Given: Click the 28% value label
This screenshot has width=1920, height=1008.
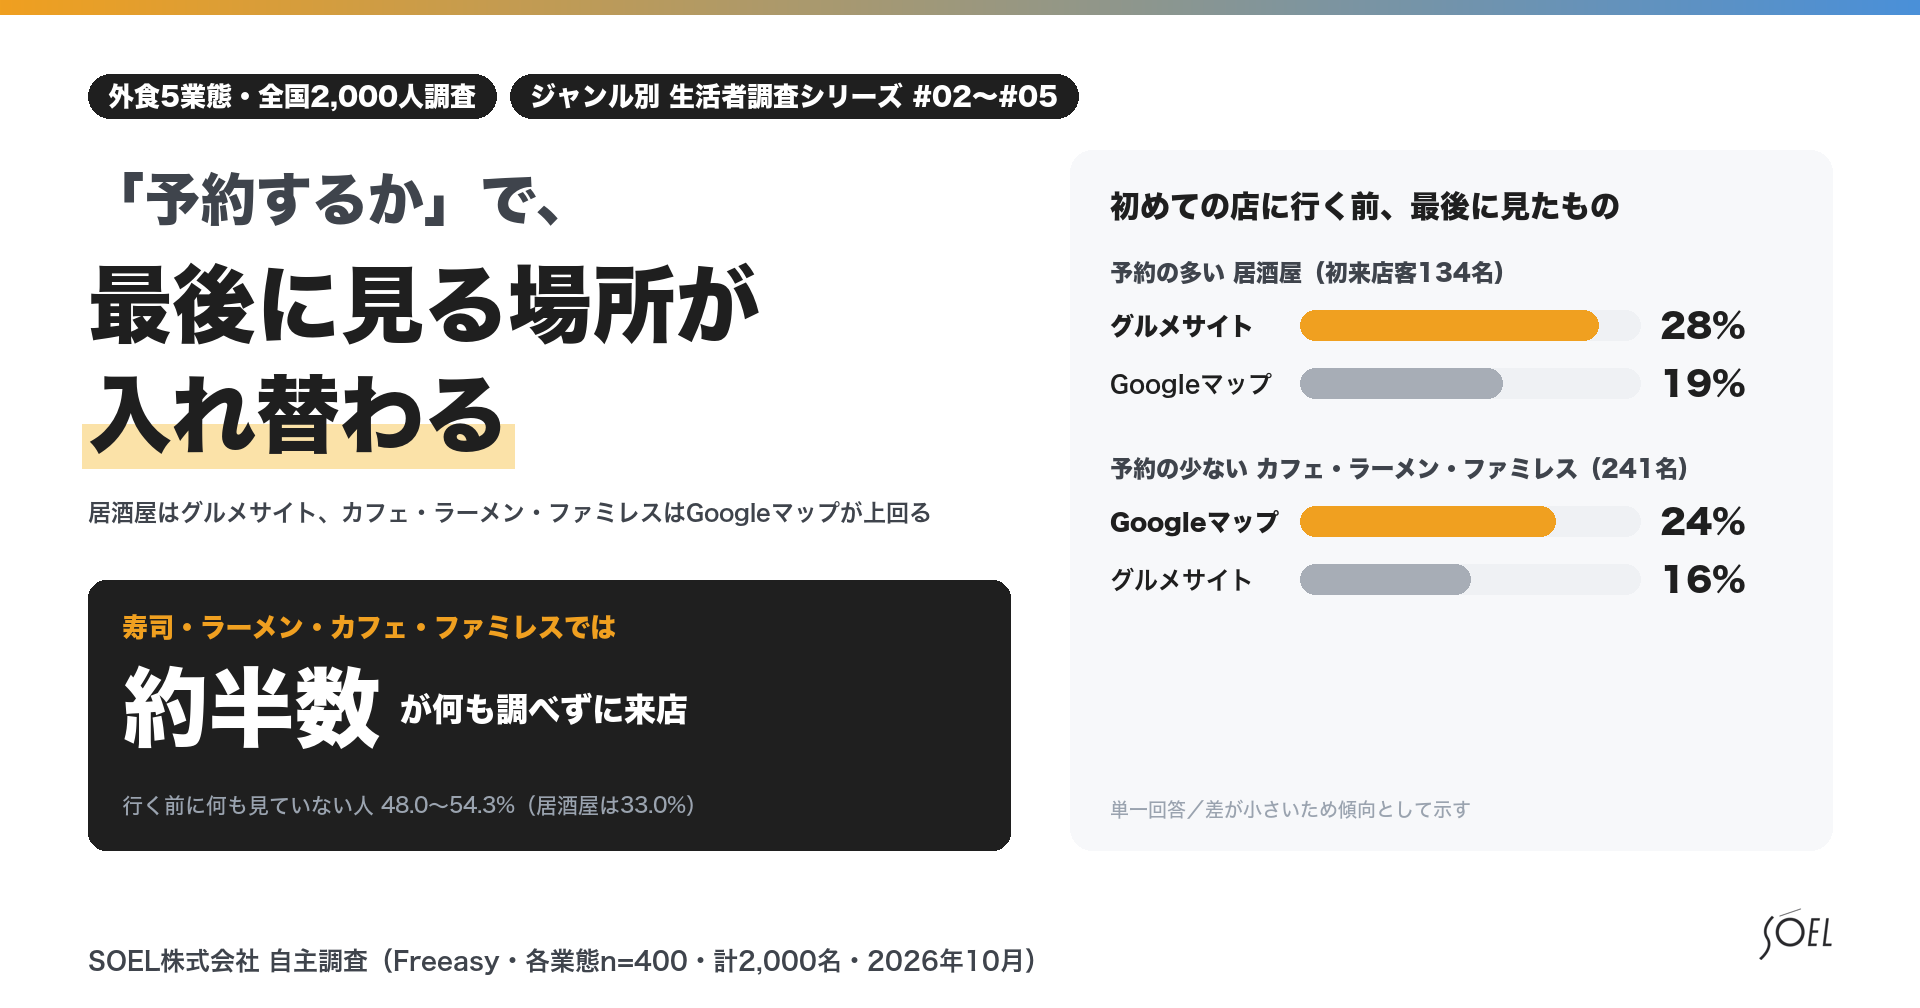Looking at the screenshot, I should (x=1702, y=325).
